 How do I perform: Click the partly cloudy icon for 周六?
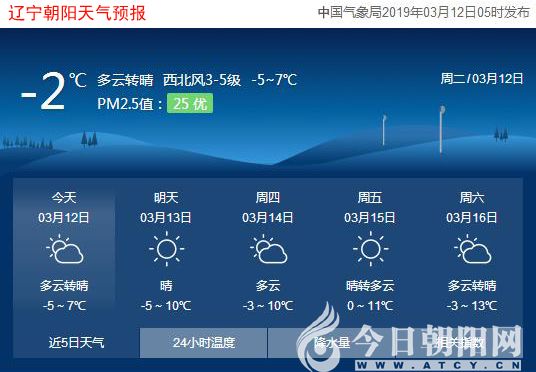click(x=473, y=249)
